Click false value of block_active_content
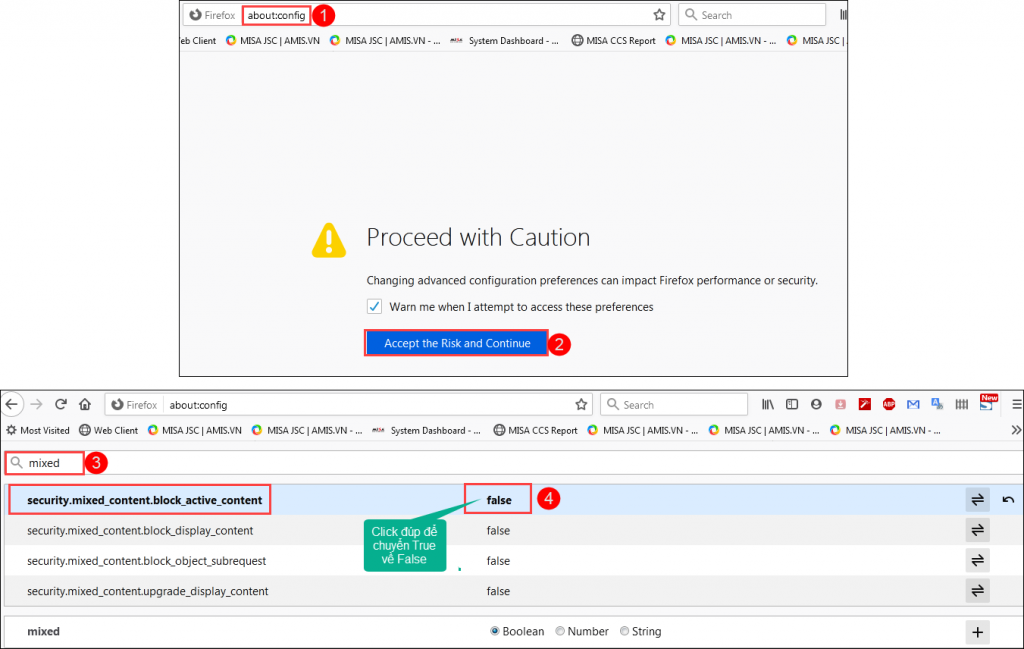 499,500
